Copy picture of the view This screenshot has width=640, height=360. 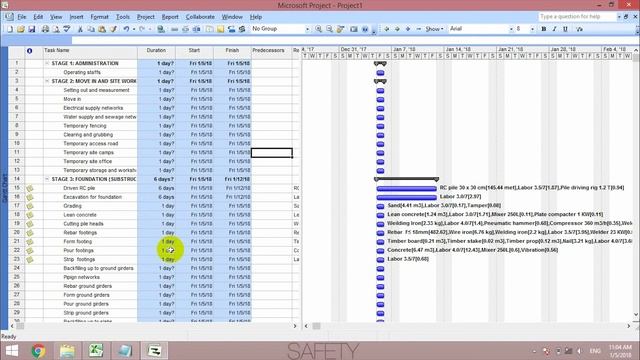[354, 29]
